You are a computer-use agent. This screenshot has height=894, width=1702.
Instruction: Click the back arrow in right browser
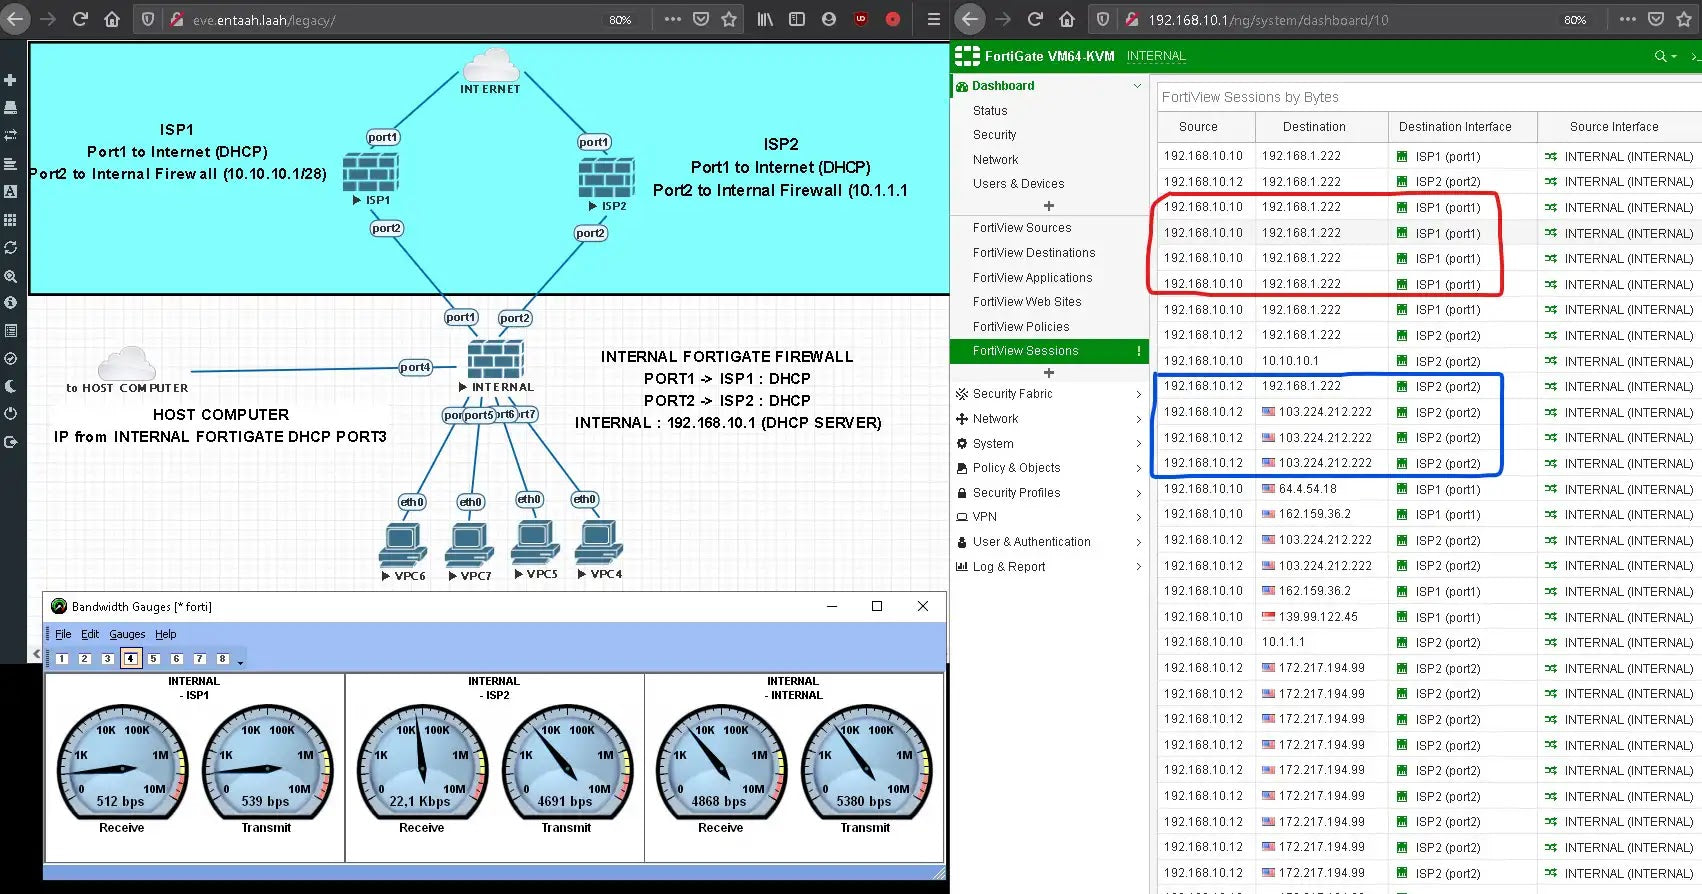pos(970,19)
